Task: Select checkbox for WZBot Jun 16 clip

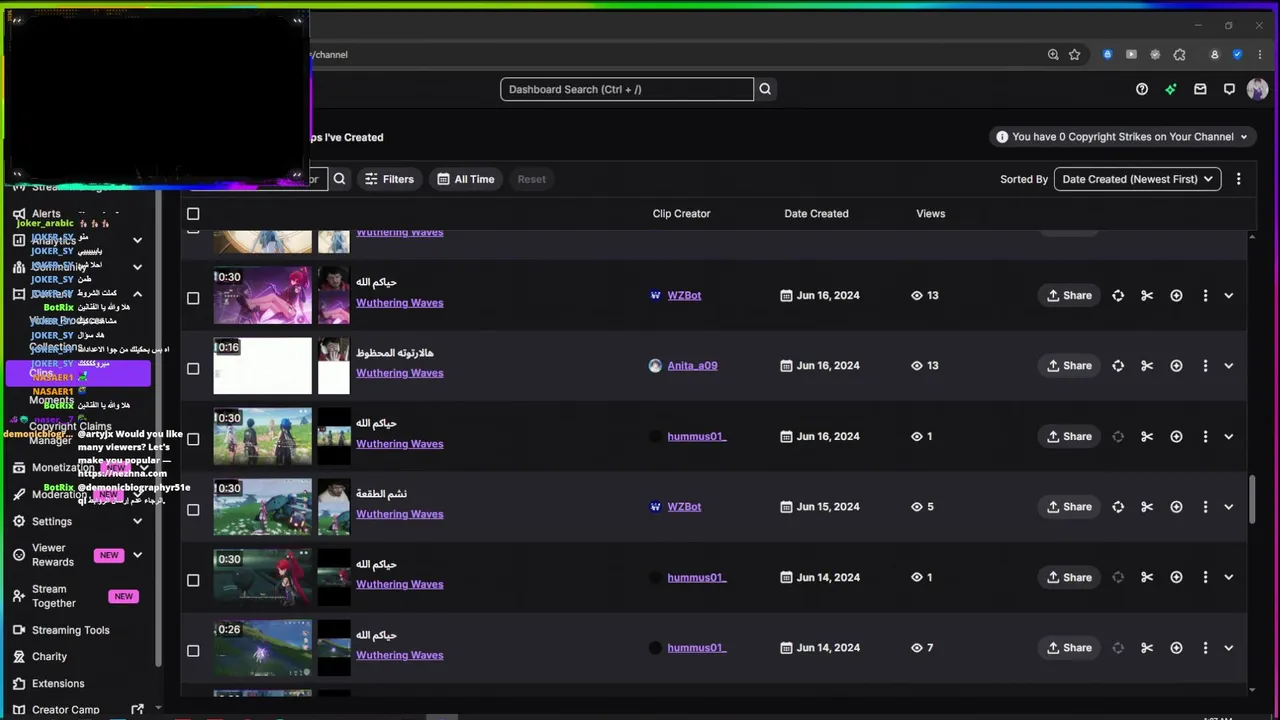Action: 193,298
